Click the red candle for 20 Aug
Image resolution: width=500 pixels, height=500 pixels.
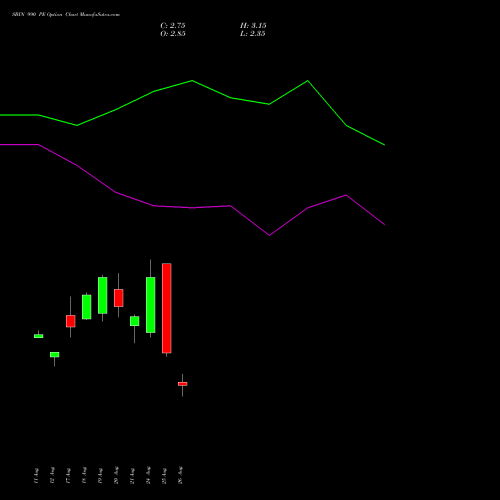click(x=119, y=298)
